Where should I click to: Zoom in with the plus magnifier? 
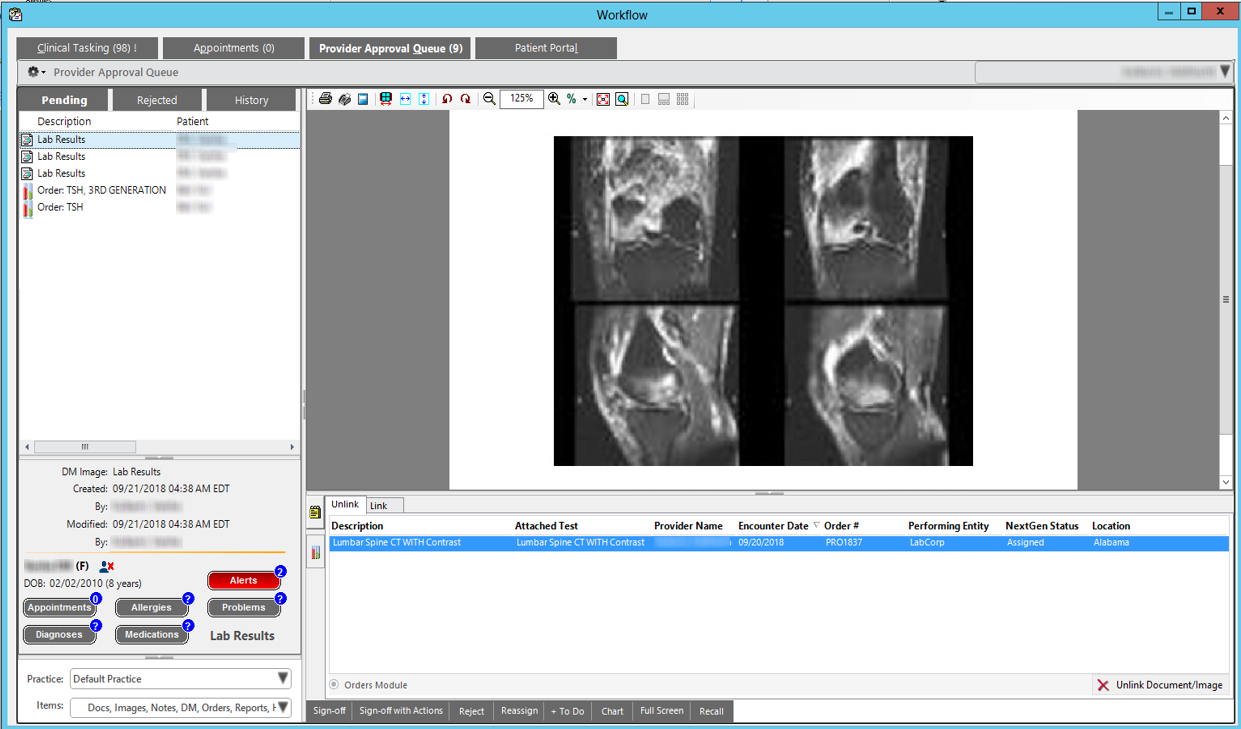(554, 99)
